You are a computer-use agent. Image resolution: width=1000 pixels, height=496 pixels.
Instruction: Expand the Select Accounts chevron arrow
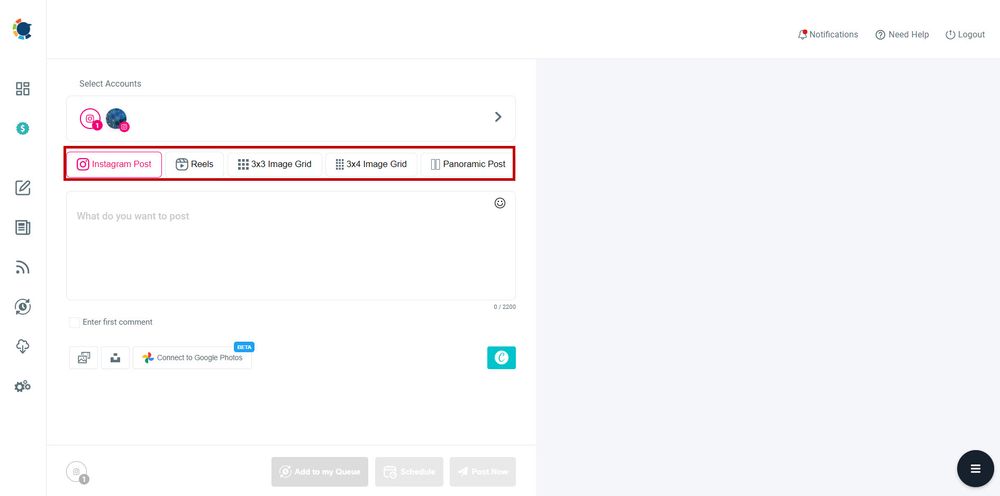(x=498, y=117)
